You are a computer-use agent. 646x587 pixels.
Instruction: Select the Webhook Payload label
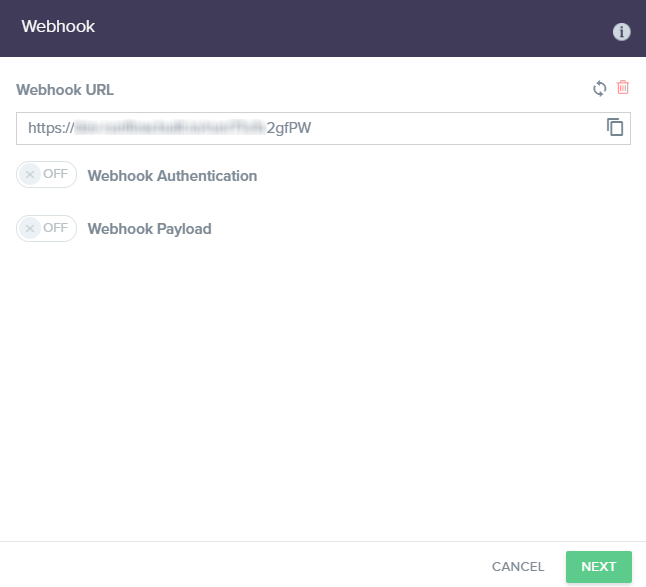pos(150,229)
